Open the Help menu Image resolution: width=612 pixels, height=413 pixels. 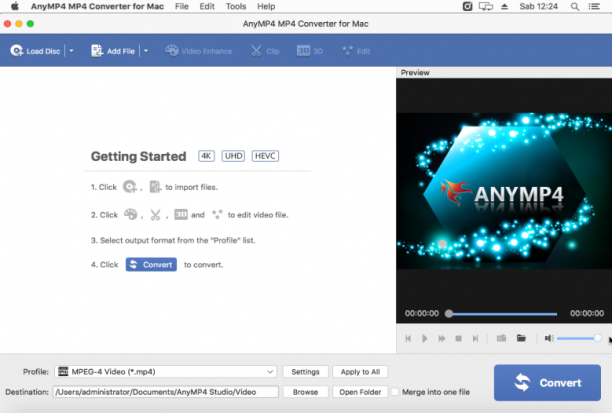[x=266, y=6]
